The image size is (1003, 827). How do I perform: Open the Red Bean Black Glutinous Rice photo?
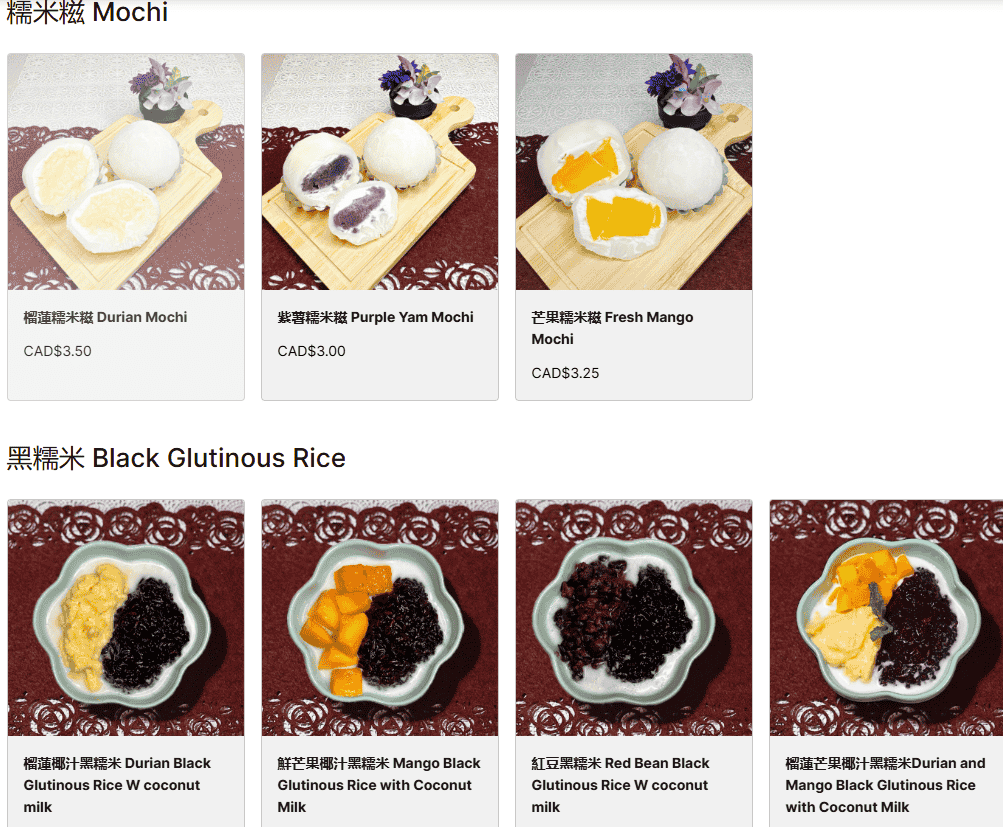(634, 618)
